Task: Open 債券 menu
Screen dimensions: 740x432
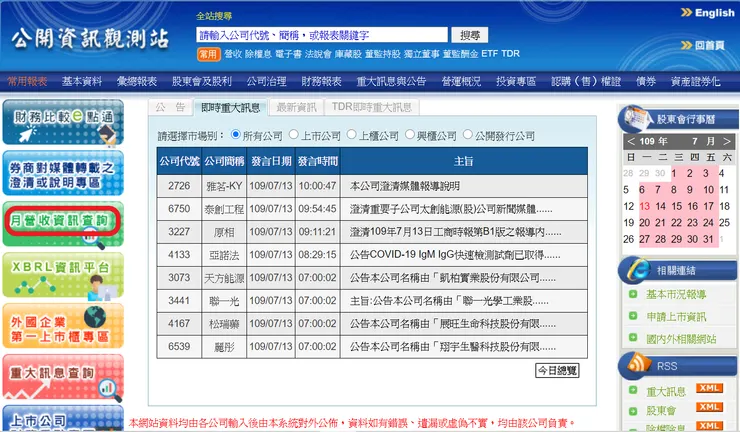Action: (x=646, y=81)
